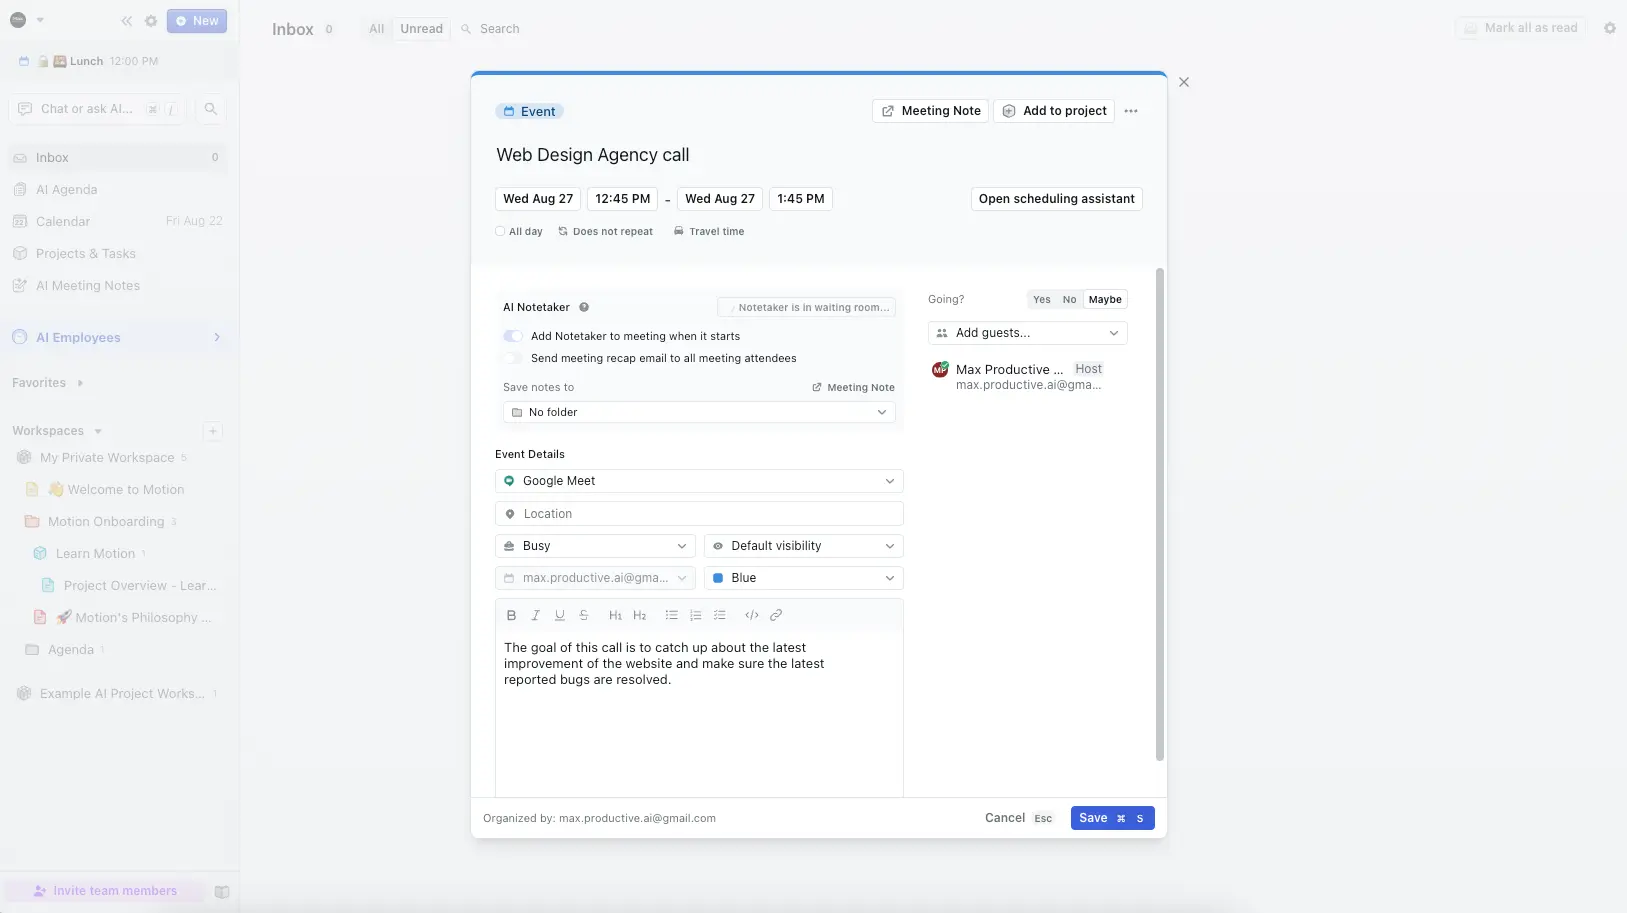
Task: Open AI Meeting Notes in the sidebar
Action: tap(88, 285)
